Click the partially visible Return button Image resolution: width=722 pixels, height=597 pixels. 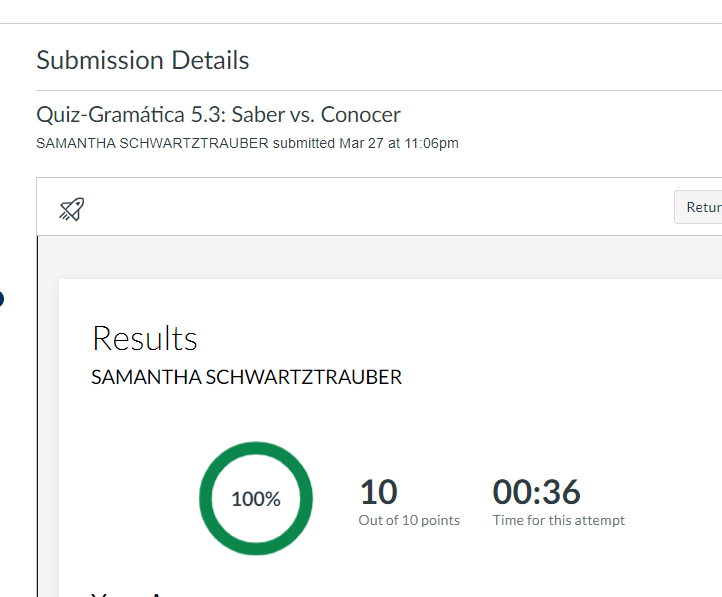coord(699,207)
